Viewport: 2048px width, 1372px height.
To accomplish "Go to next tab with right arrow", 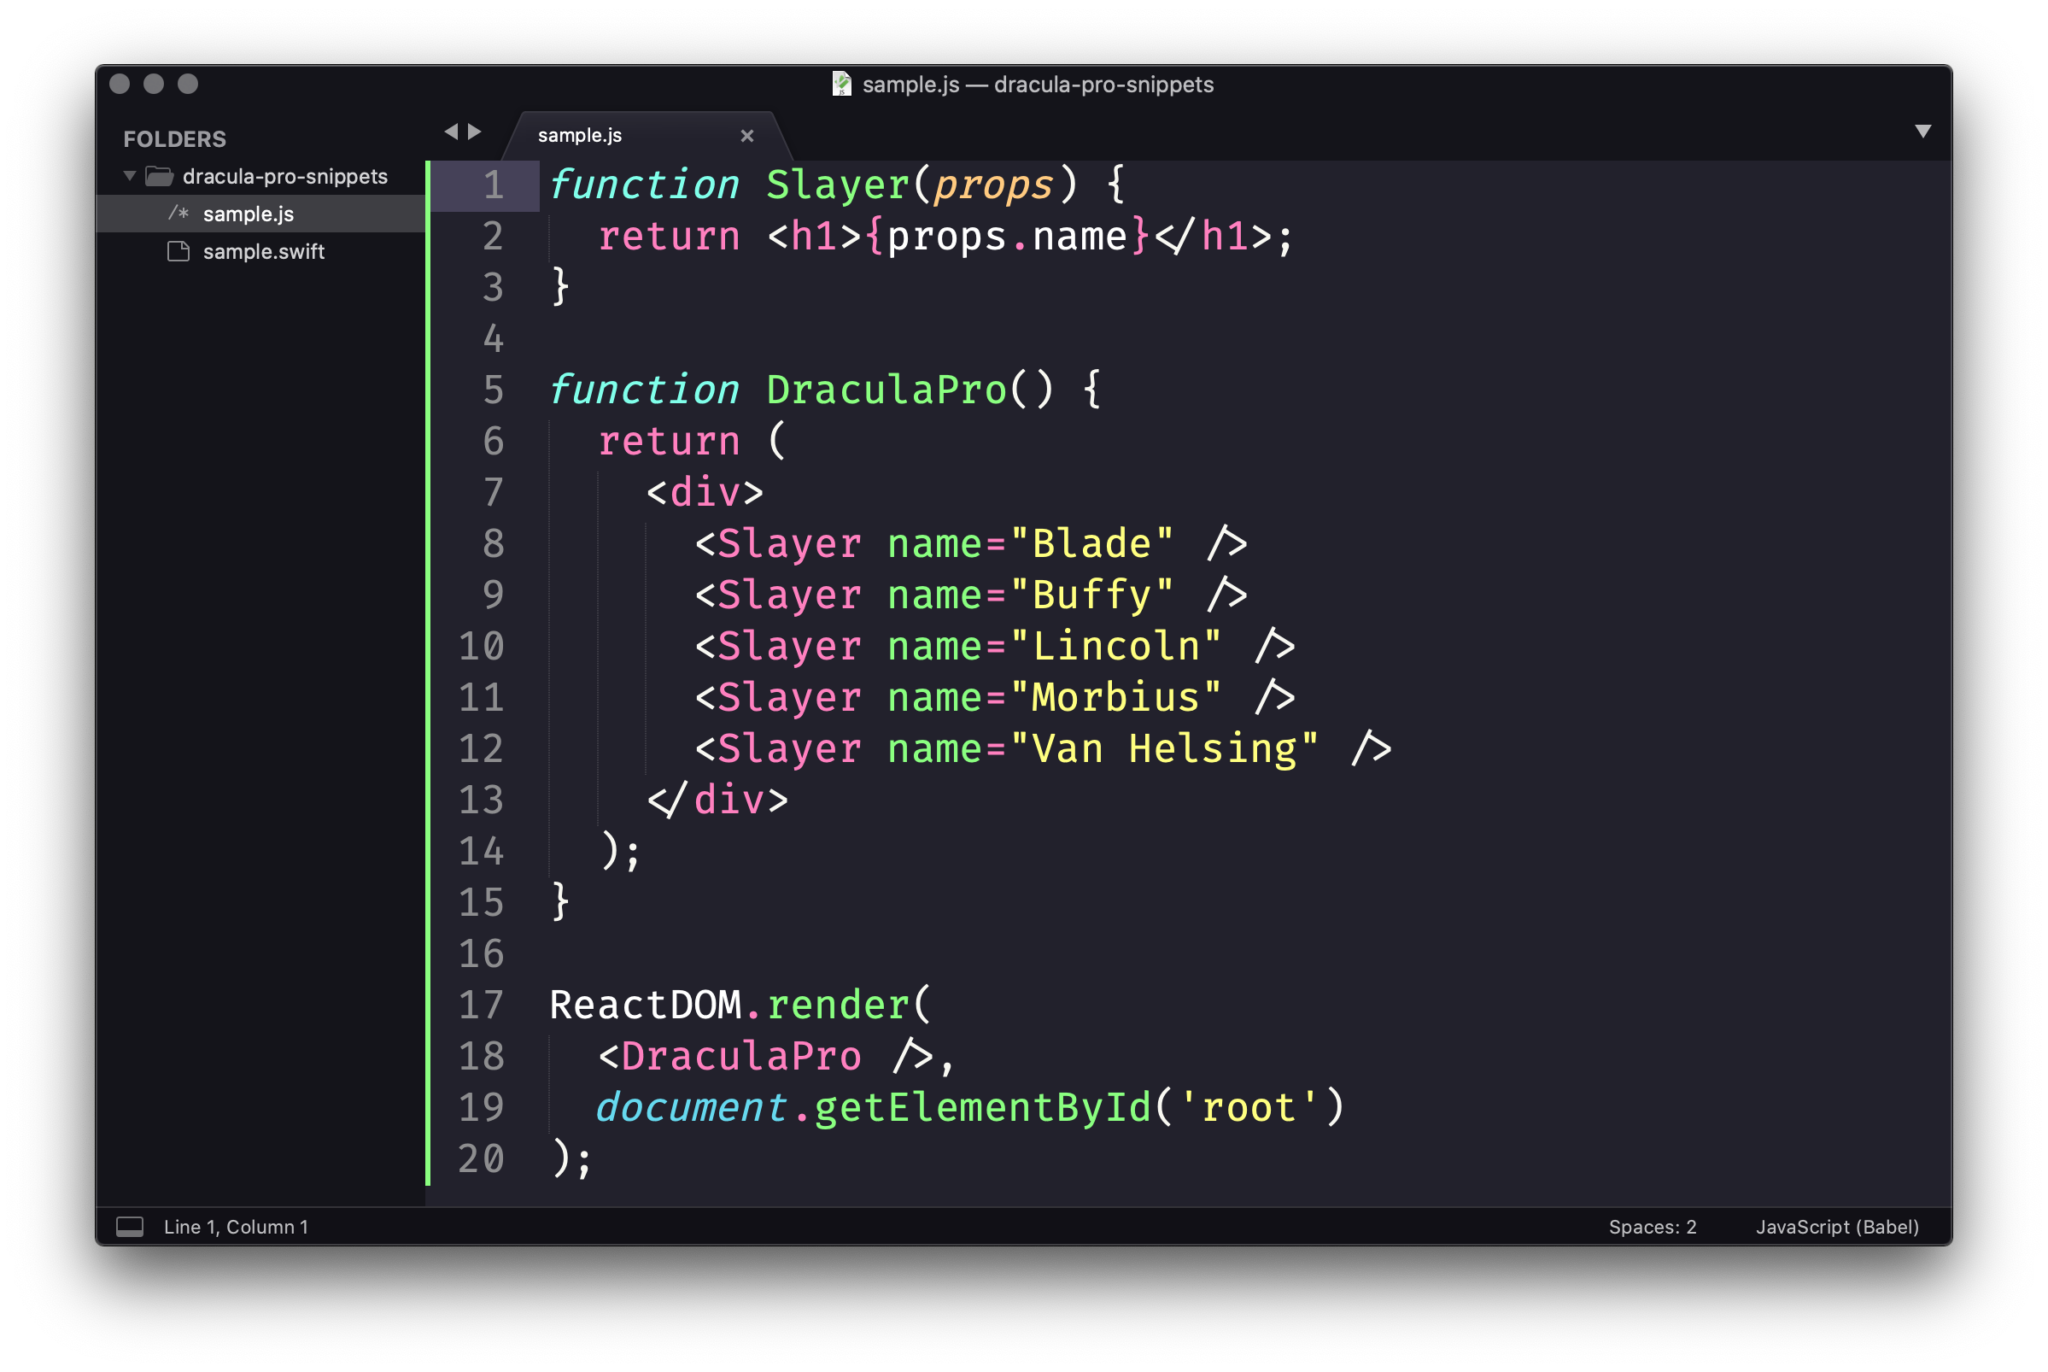I will point(475,131).
